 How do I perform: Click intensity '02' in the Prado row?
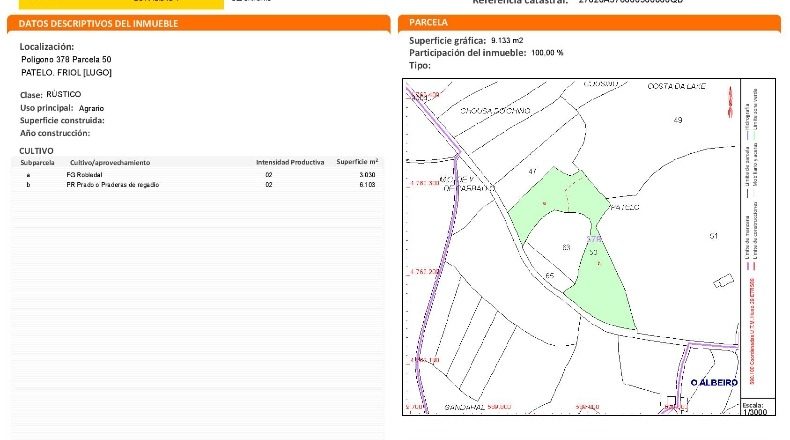269,185
